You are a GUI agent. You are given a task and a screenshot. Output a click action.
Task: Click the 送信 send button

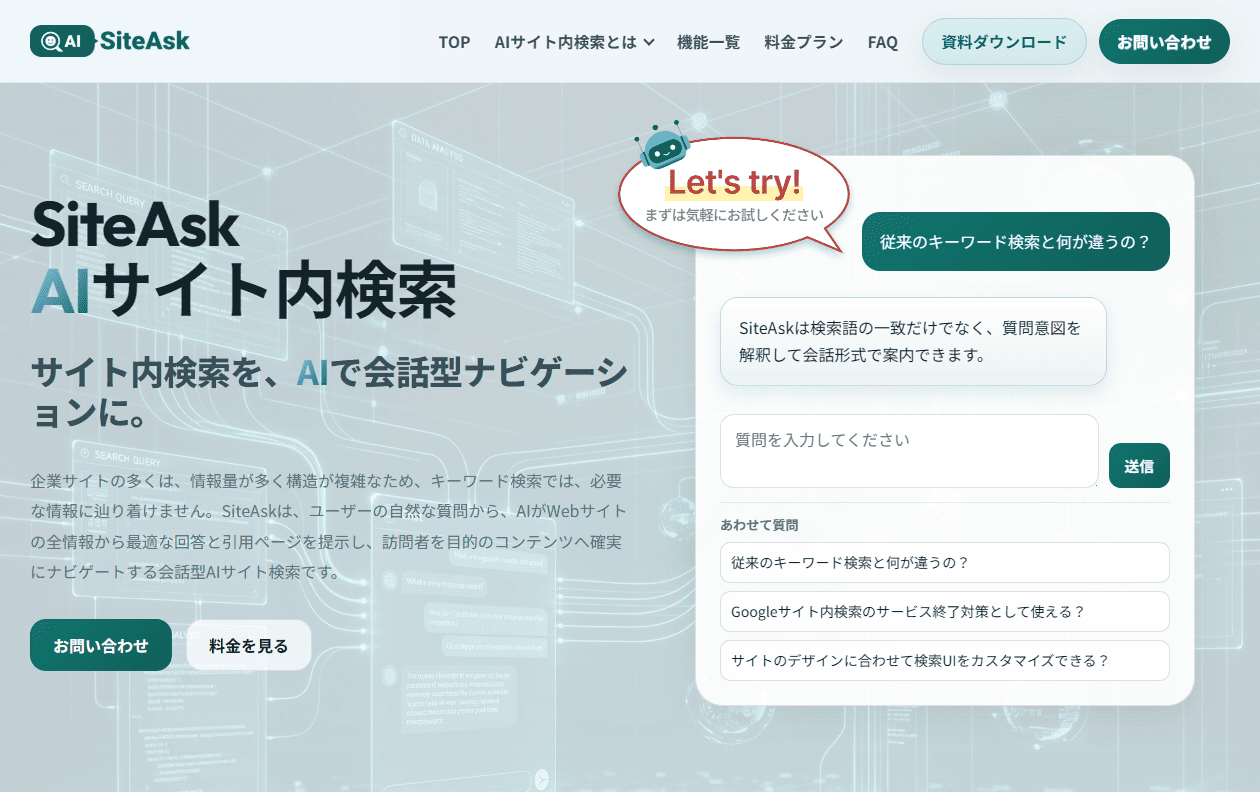1139,466
